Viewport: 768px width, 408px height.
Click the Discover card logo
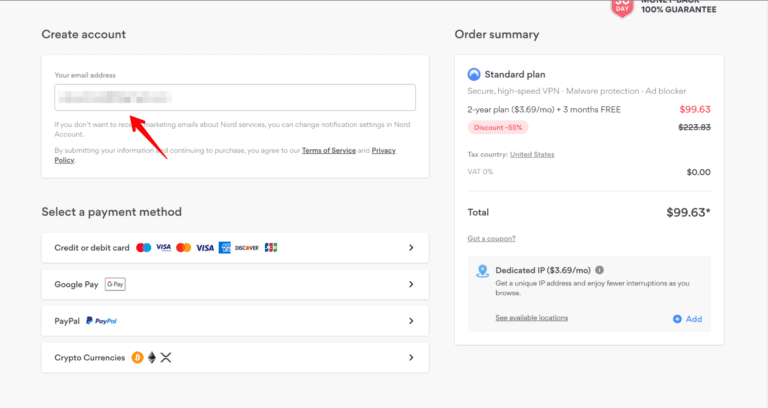[x=246, y=247]
